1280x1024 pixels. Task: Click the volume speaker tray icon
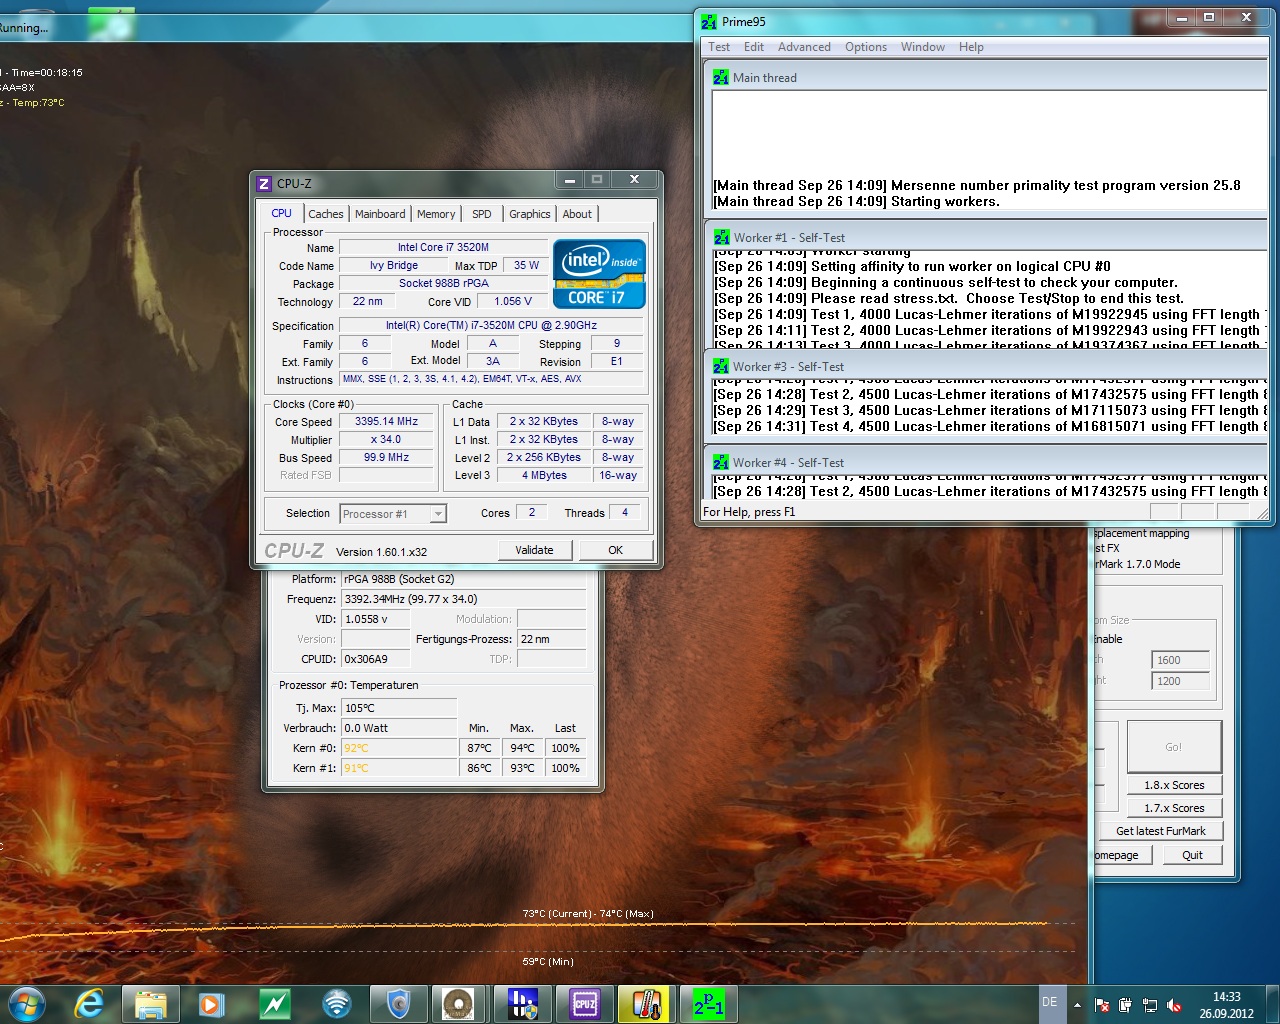click(x=1174, y=1005)
